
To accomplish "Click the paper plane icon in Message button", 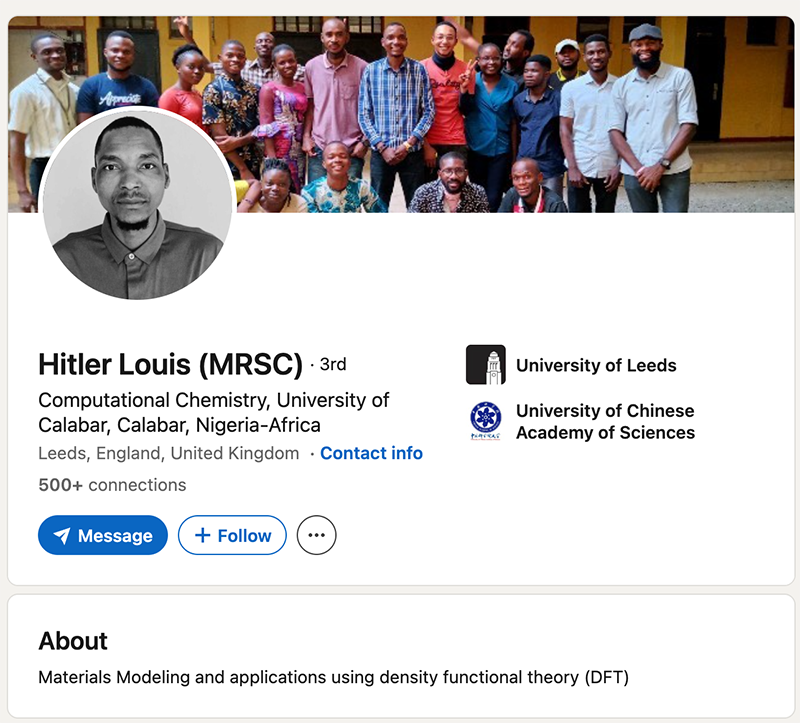I will point(62,536).
